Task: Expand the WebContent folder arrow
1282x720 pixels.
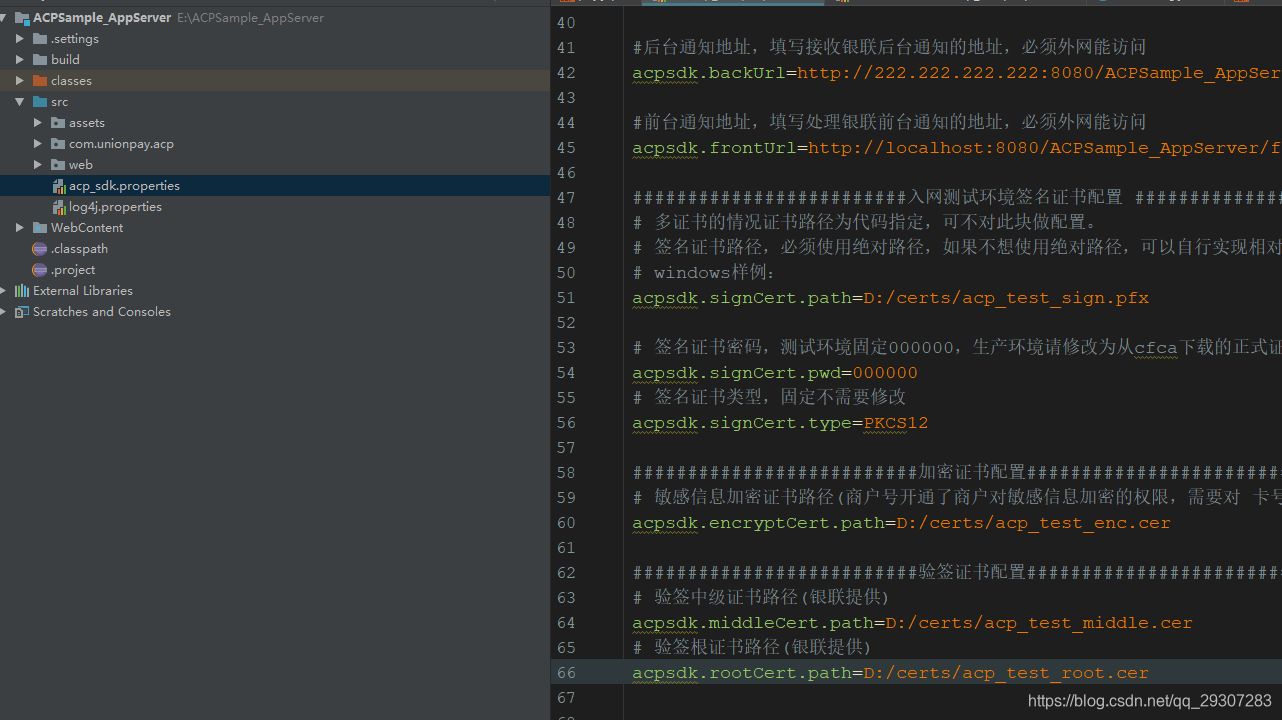Action: point(20,228)
